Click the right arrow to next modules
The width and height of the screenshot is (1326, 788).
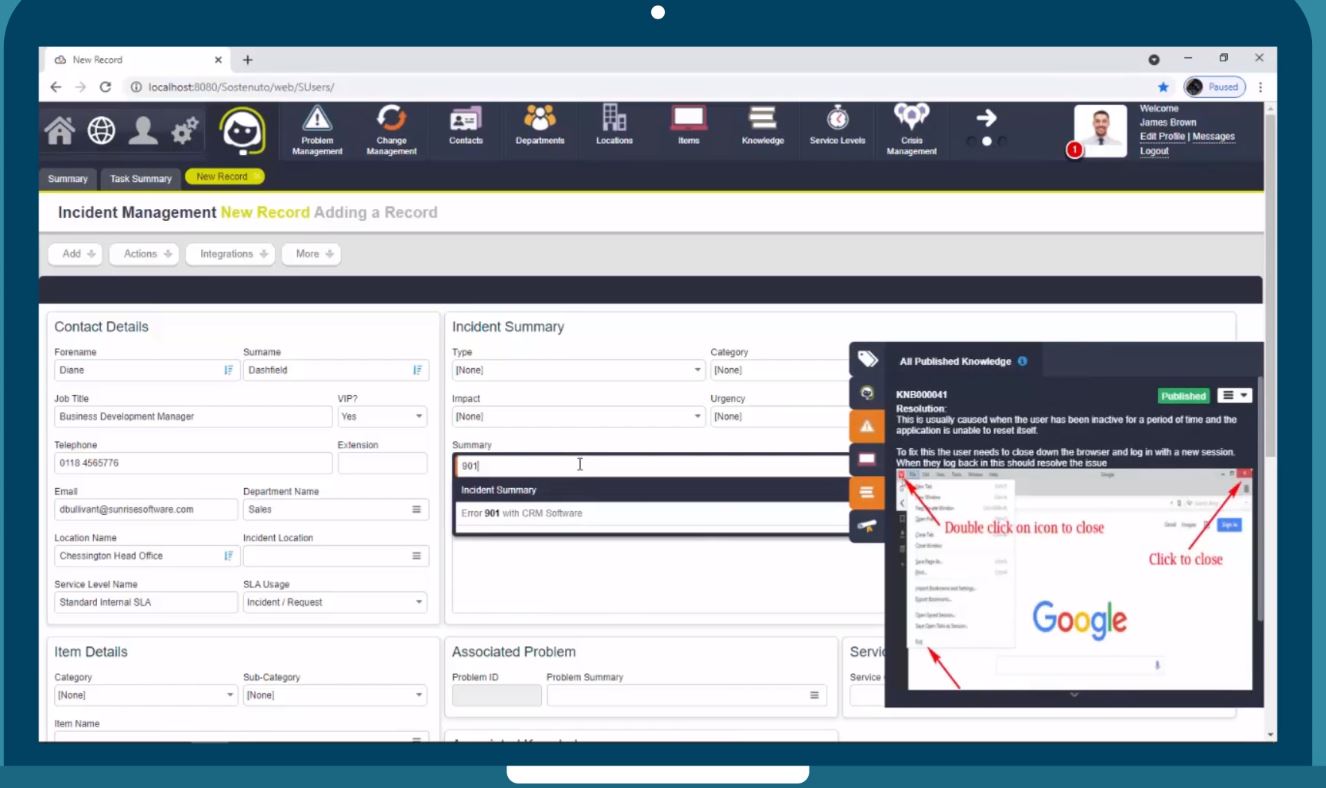coord(985,119)
